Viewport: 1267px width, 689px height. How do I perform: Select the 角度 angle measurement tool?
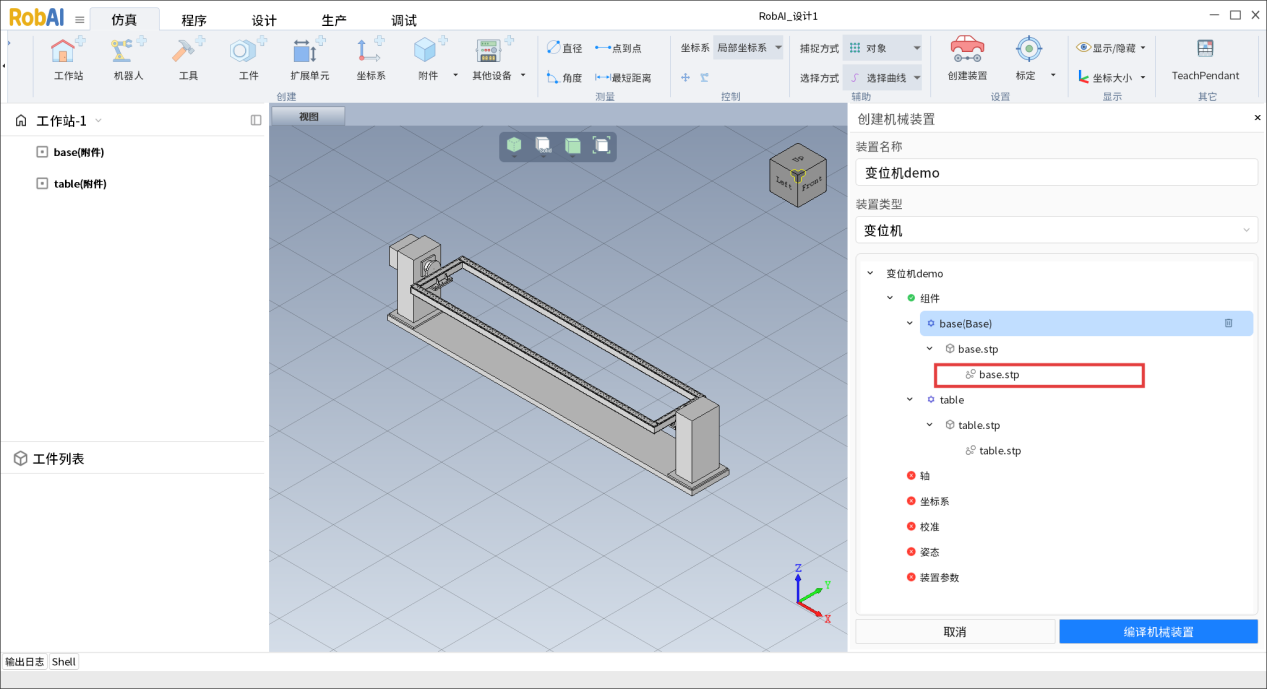(564, 77)
